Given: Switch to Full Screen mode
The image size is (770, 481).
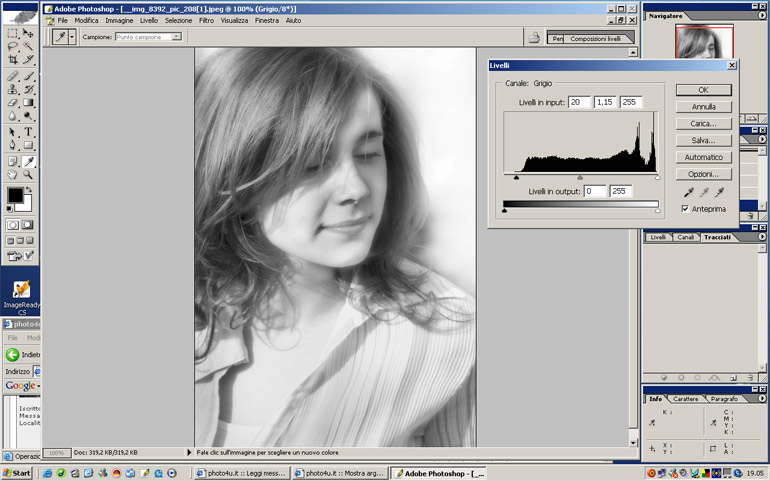Looking at the screenshot, I should click(x=30, y=240).
